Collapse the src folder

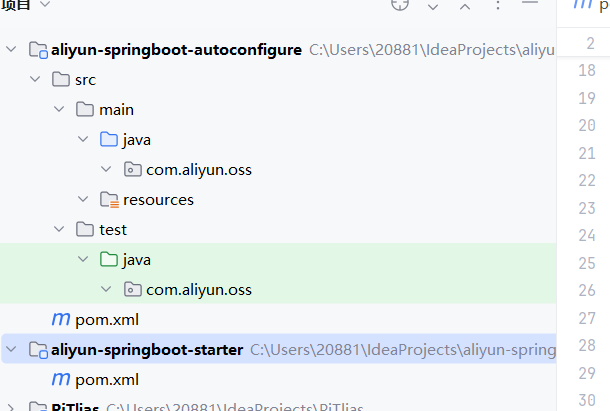[36, 80]
